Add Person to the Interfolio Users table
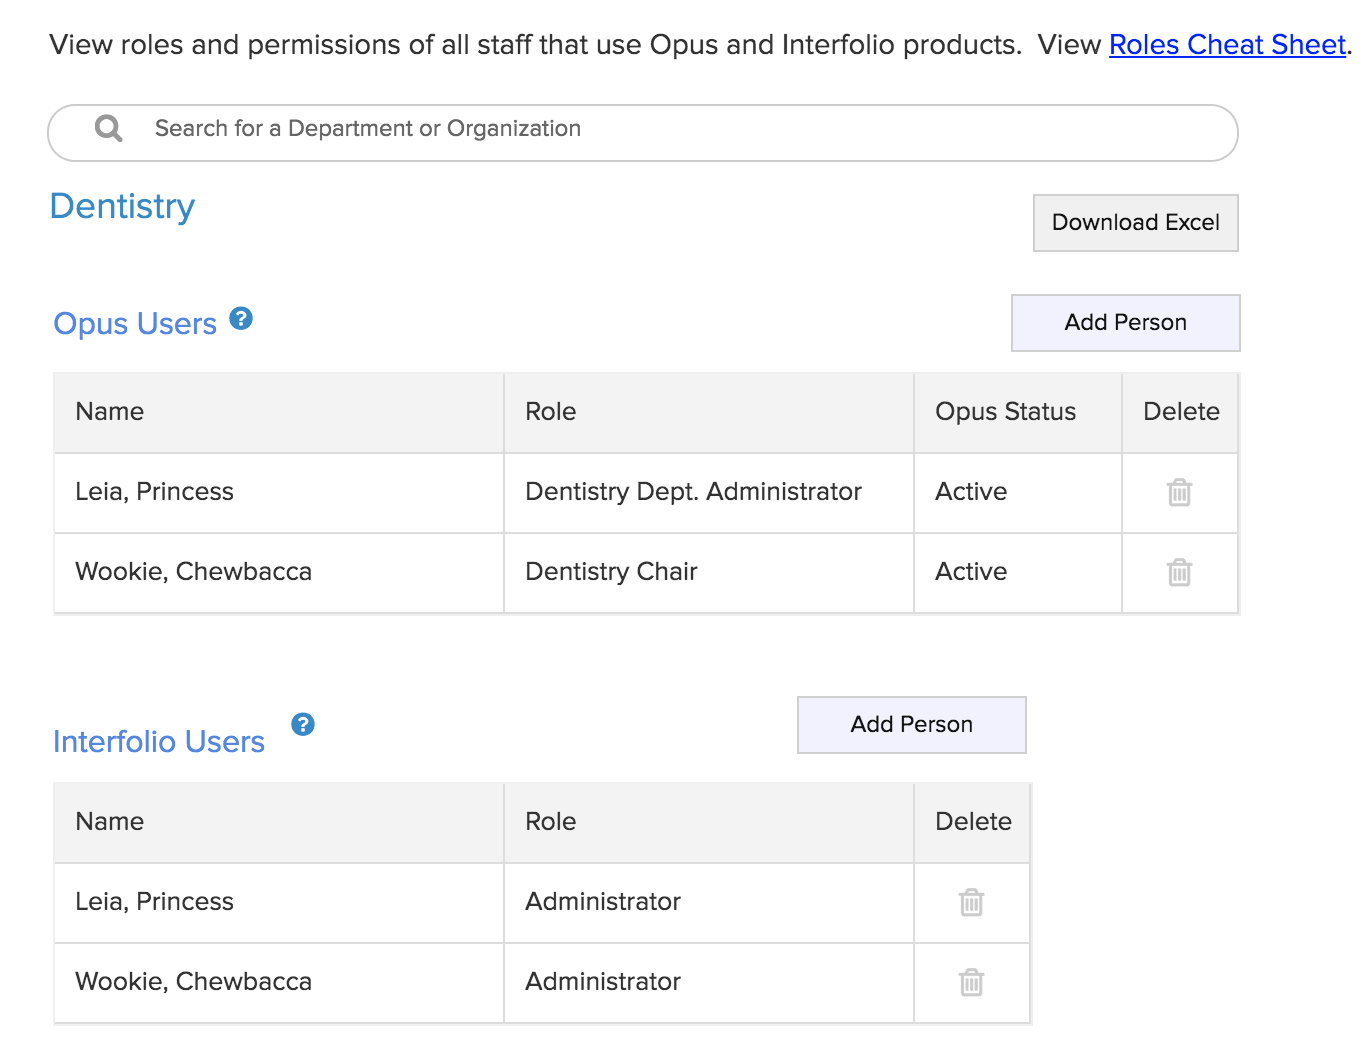This screenshot has height=1053, width=1369. pyautogui.click(x=911, y=724)
